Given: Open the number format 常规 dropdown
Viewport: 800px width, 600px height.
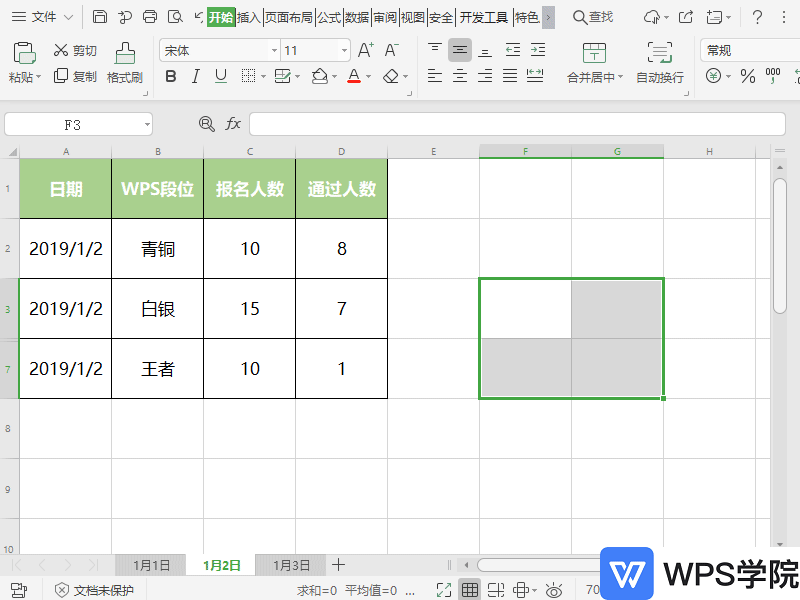Looking at the screenshot, I should pos(750,51).
